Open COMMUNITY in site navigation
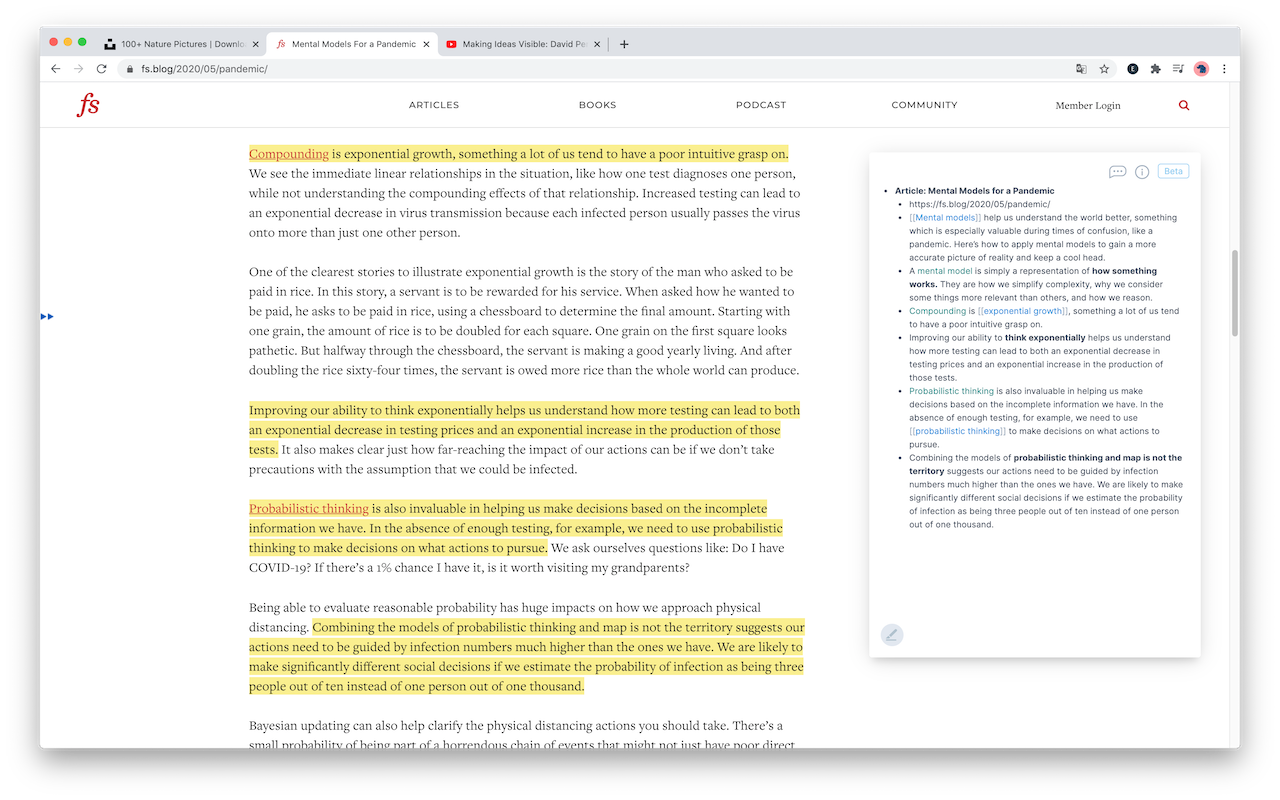1280x800 pixels. click(x=924, y=105)
